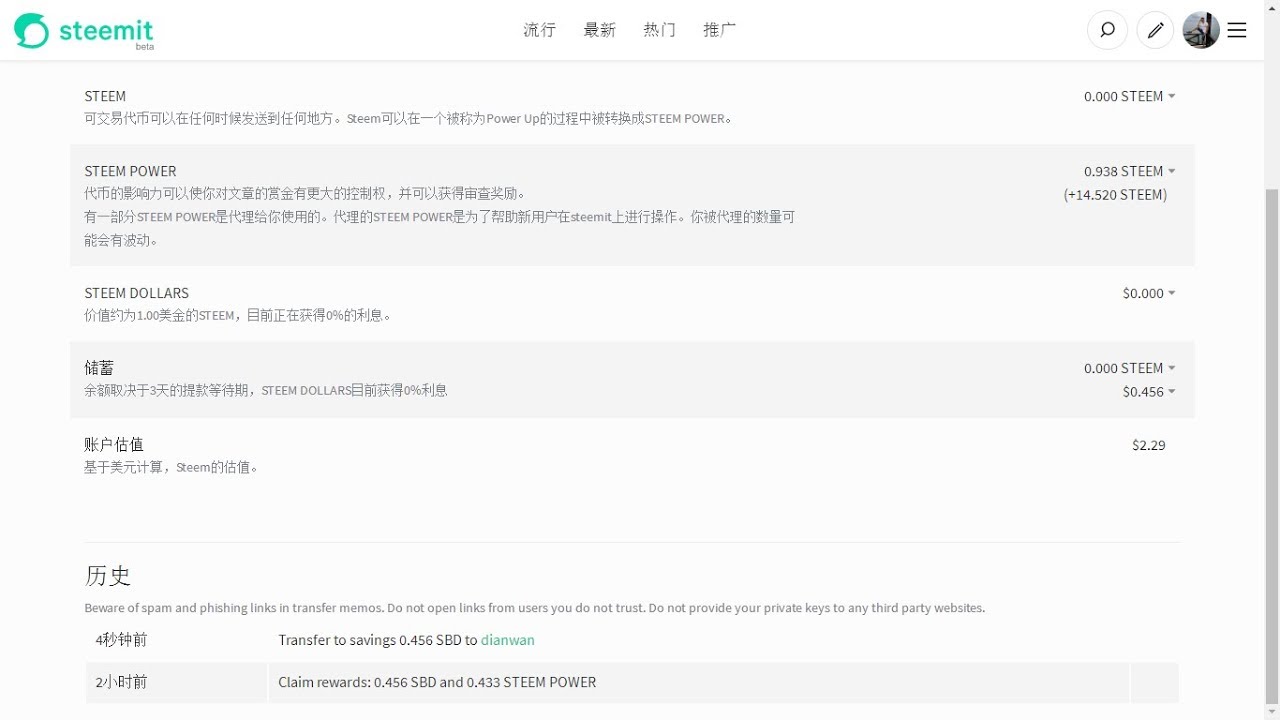Open the hamburger menu icon
The height and width of the screenshot is (720, 1280).
click(x=1237, y=30)
